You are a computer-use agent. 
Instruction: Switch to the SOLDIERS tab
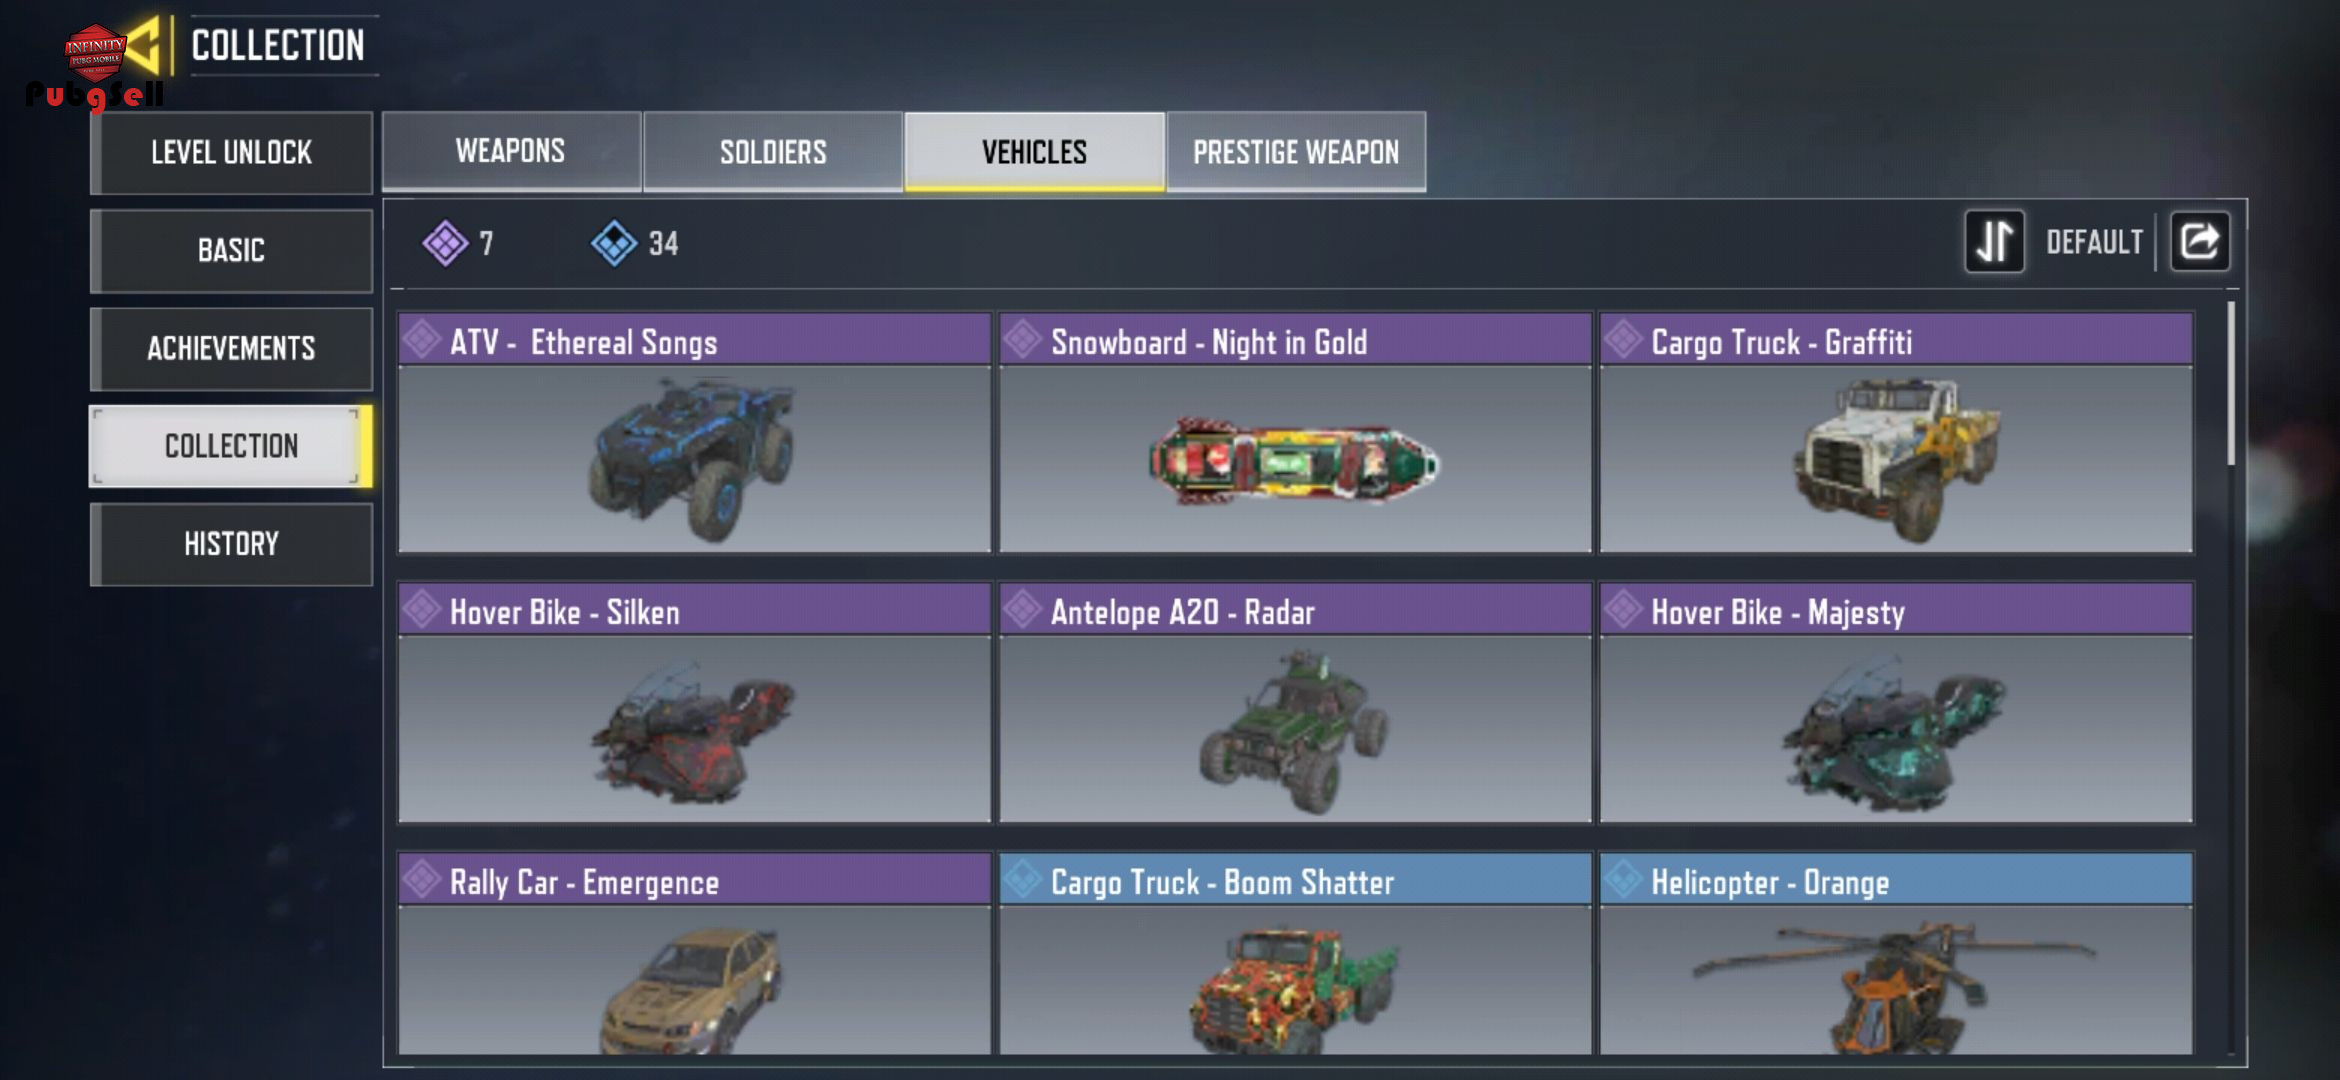coord(773,151)
